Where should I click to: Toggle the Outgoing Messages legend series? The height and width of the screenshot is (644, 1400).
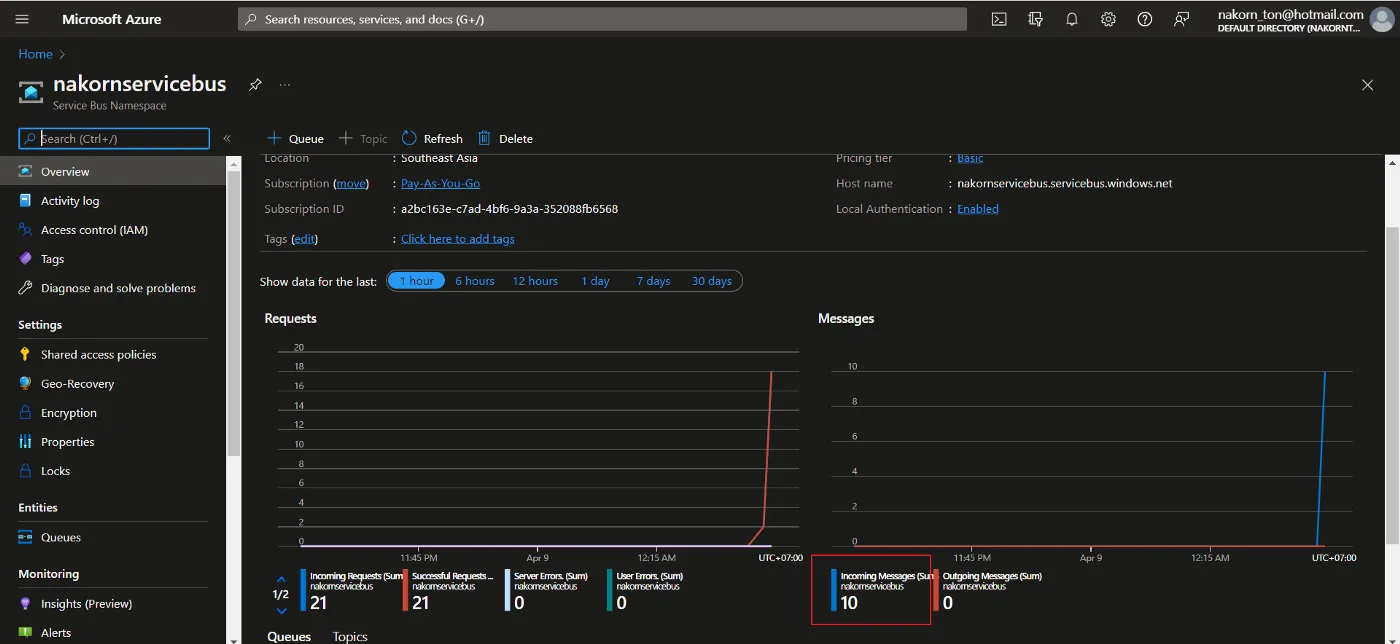pyautogui.click(x=988, y=590)
